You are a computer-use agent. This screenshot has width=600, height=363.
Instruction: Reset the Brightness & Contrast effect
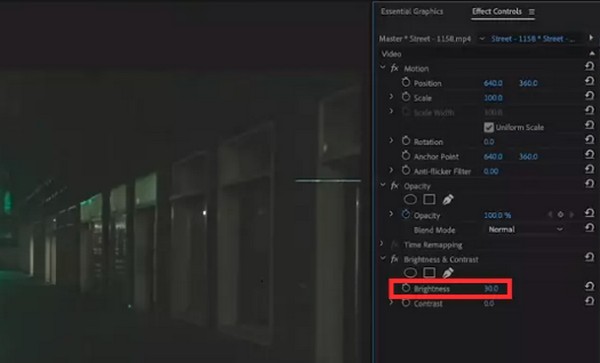(x=590, y=257)
